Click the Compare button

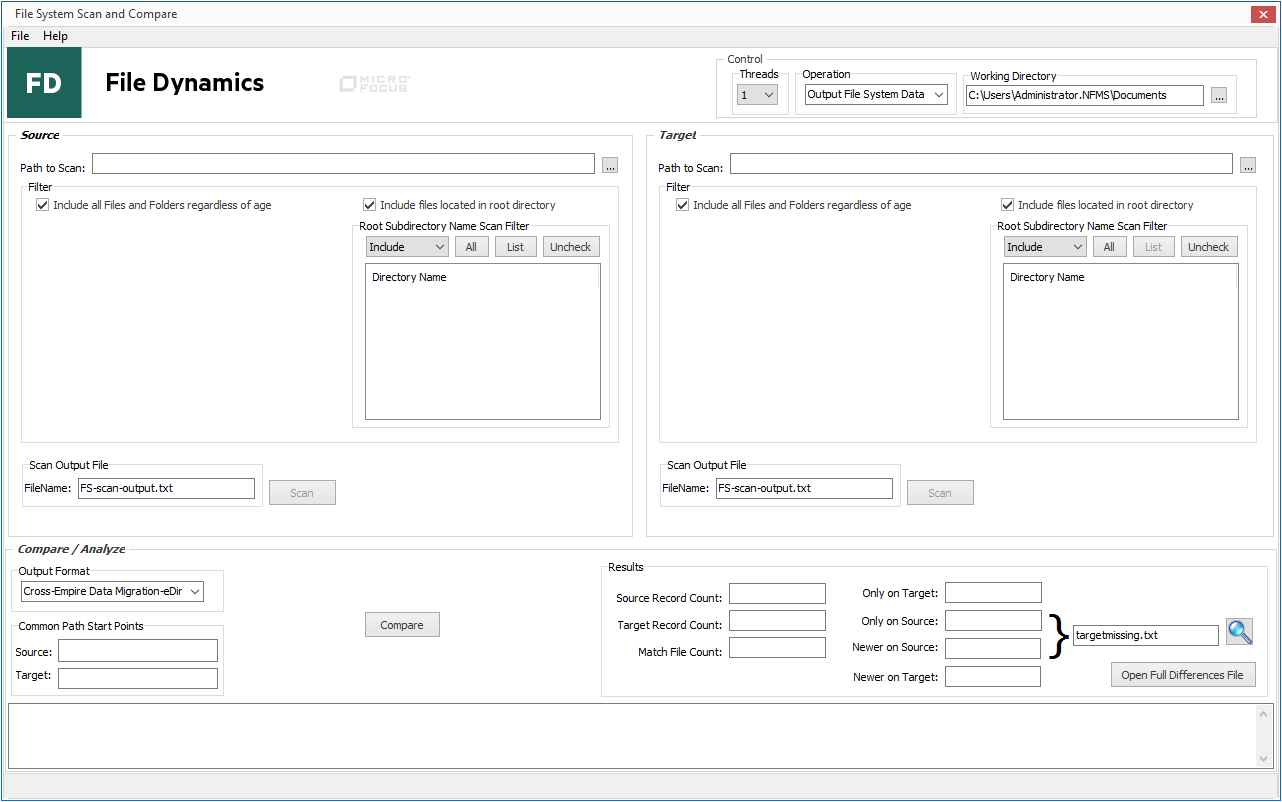coord(402,625)
